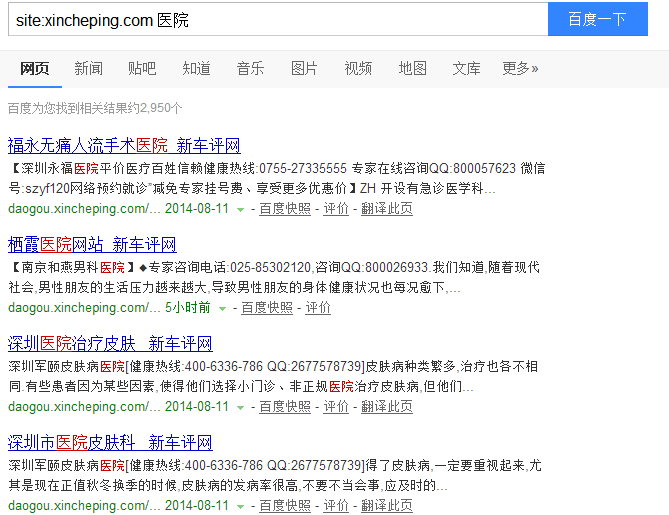Click snippet text starting 【深圳永福医院平价医疗
The height and width of the screenshot is (515, 669).
point(276,178)
